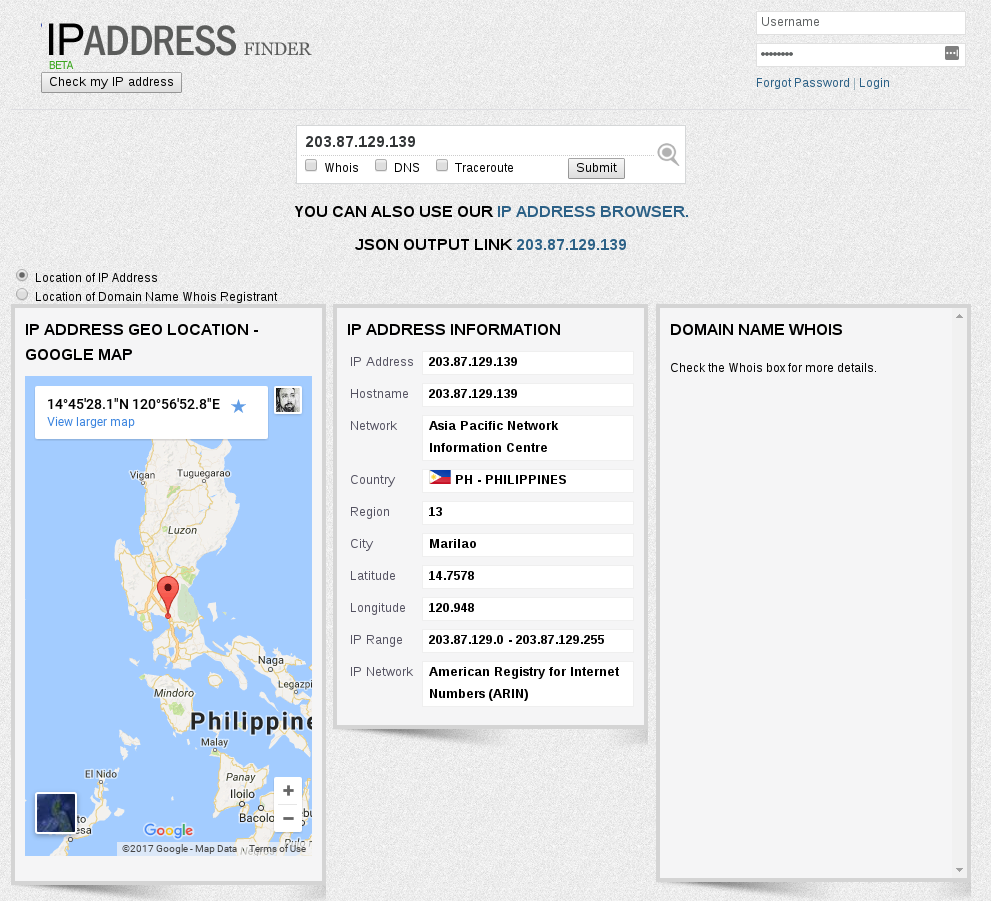Screen dimensions: 991x901
Task: Click the Tuguegarao label on the map
Action: (204, 473)
